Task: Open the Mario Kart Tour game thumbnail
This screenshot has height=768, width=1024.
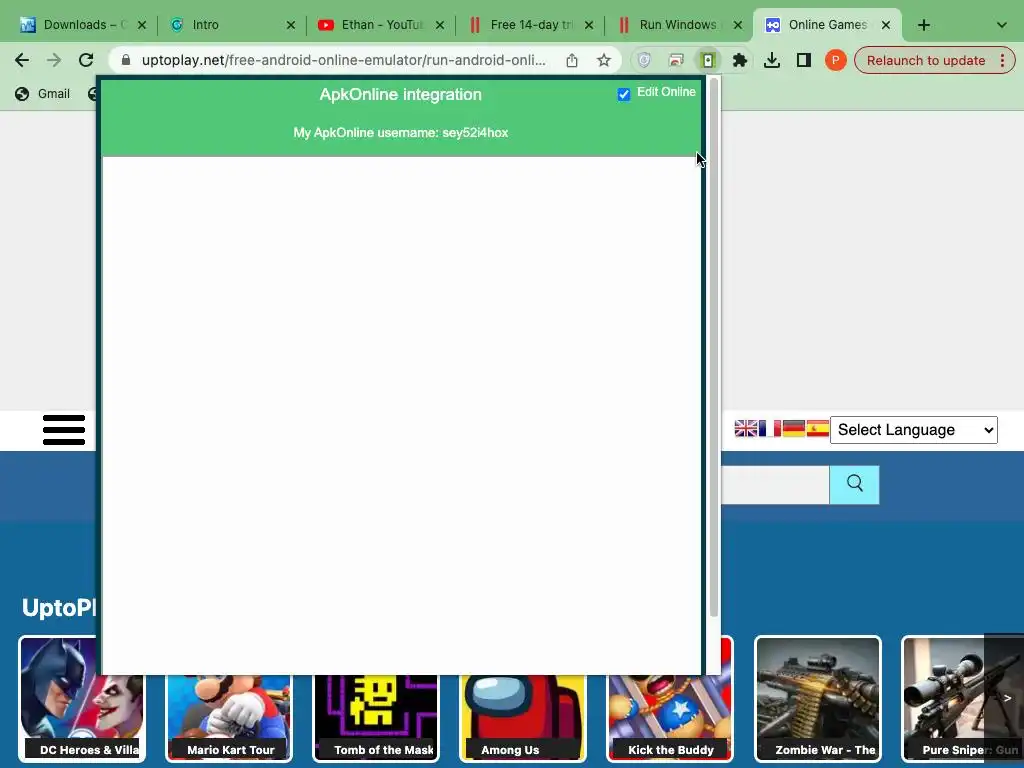Action: click(229, 717)
